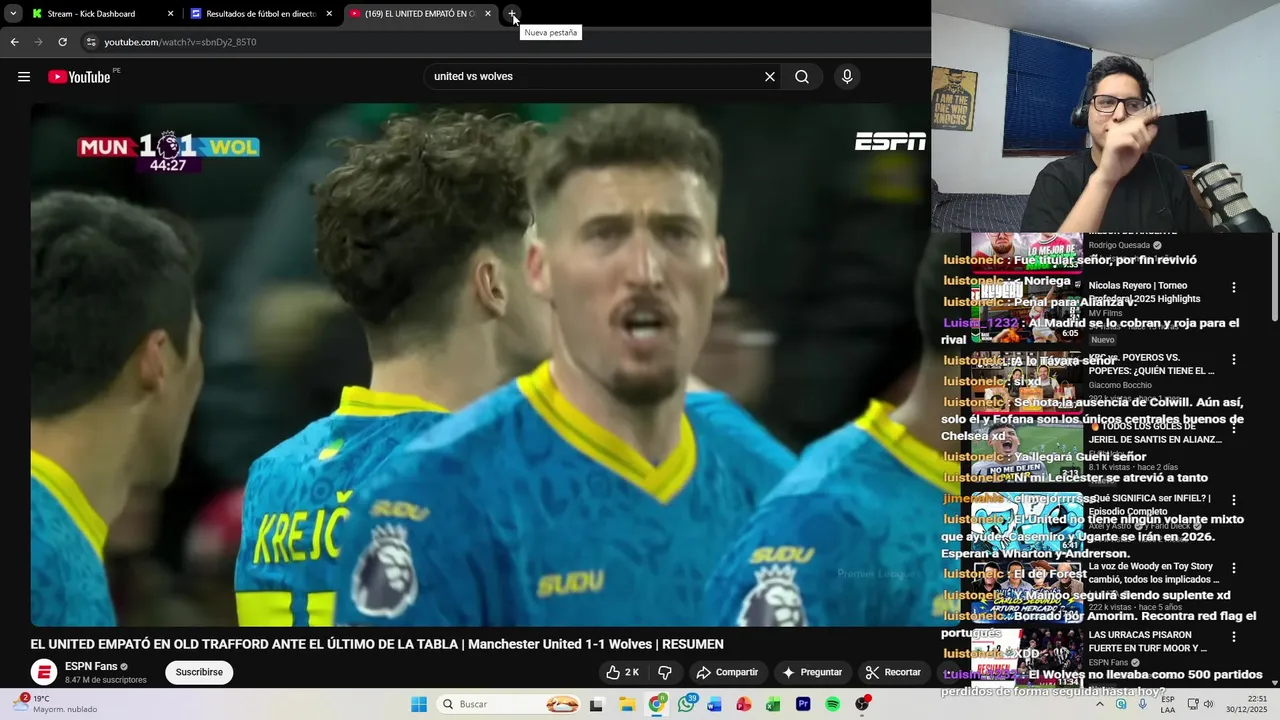This screenshot has height=720, width=1280.
Task: Subscribe to ESPN Fans with Suscribirse
Action: (199, 672)
